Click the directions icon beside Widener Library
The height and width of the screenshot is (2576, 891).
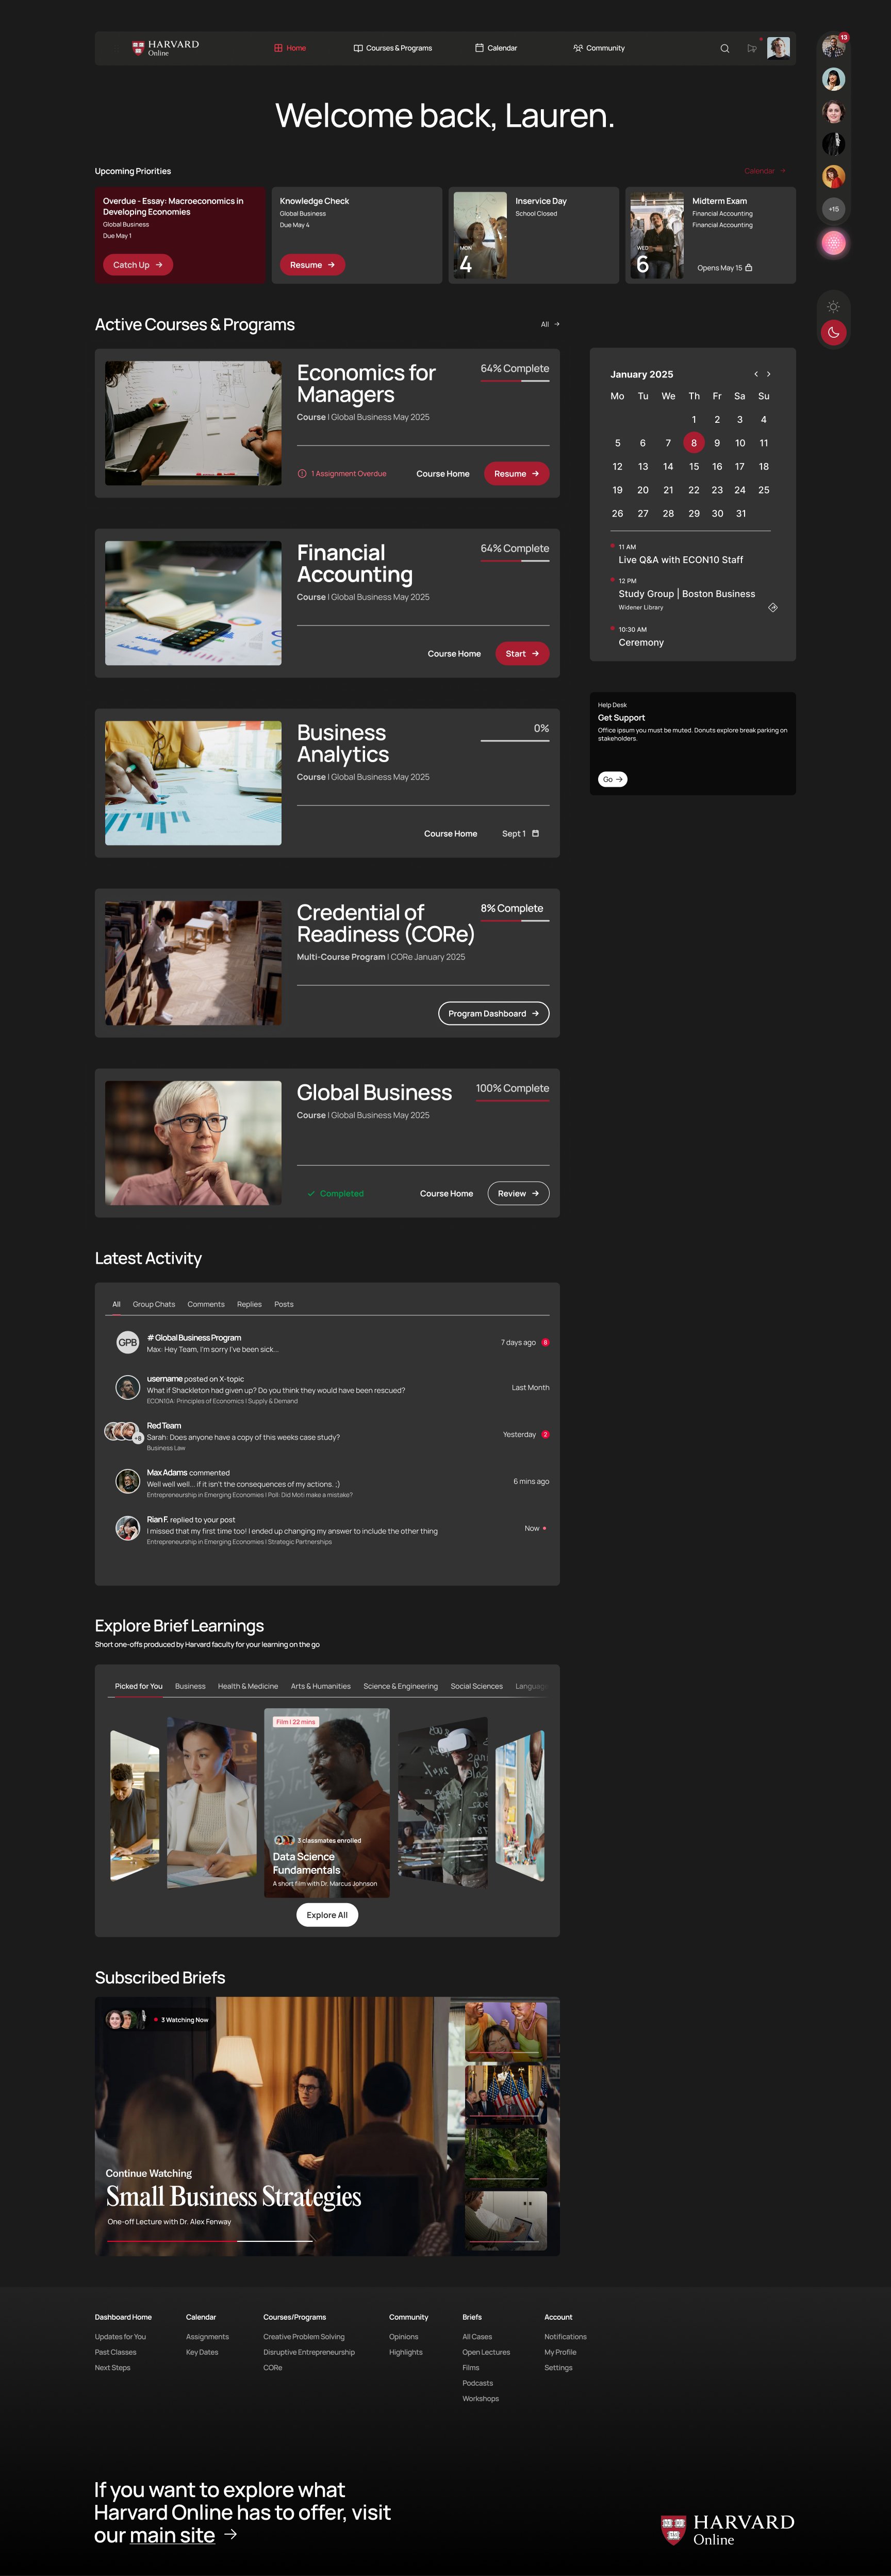[773, 607]
